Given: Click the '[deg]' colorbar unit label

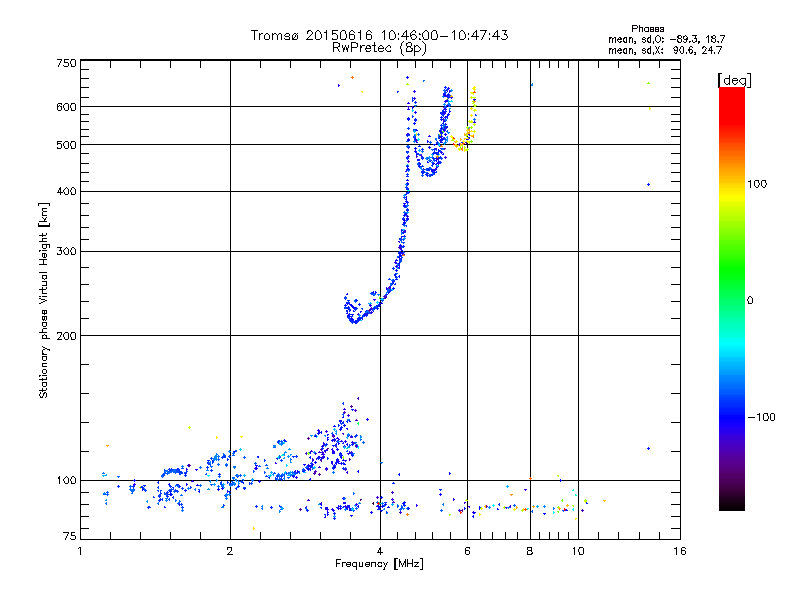Looking at the screenshot, I should pyautogui.click(x=734, y=80).
